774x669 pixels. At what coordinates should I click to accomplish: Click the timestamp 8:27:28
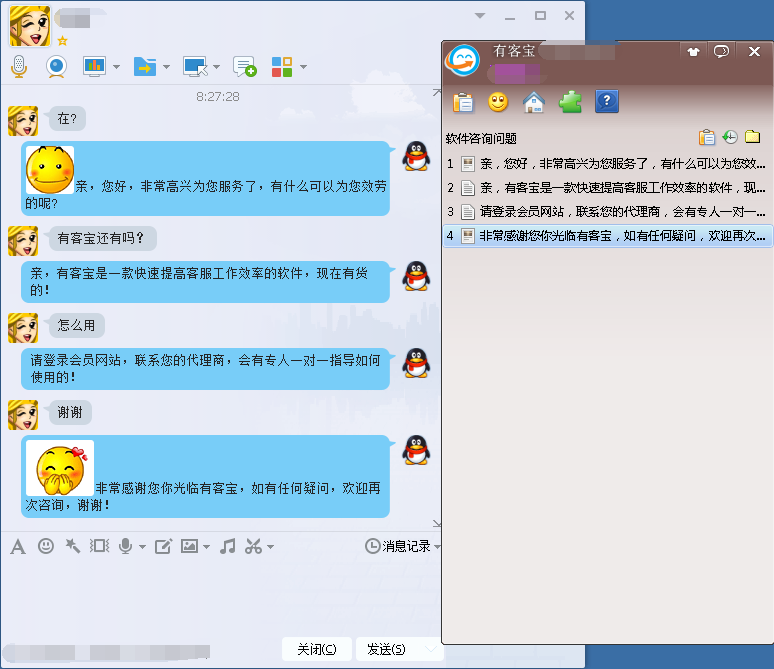pos(218,97)
